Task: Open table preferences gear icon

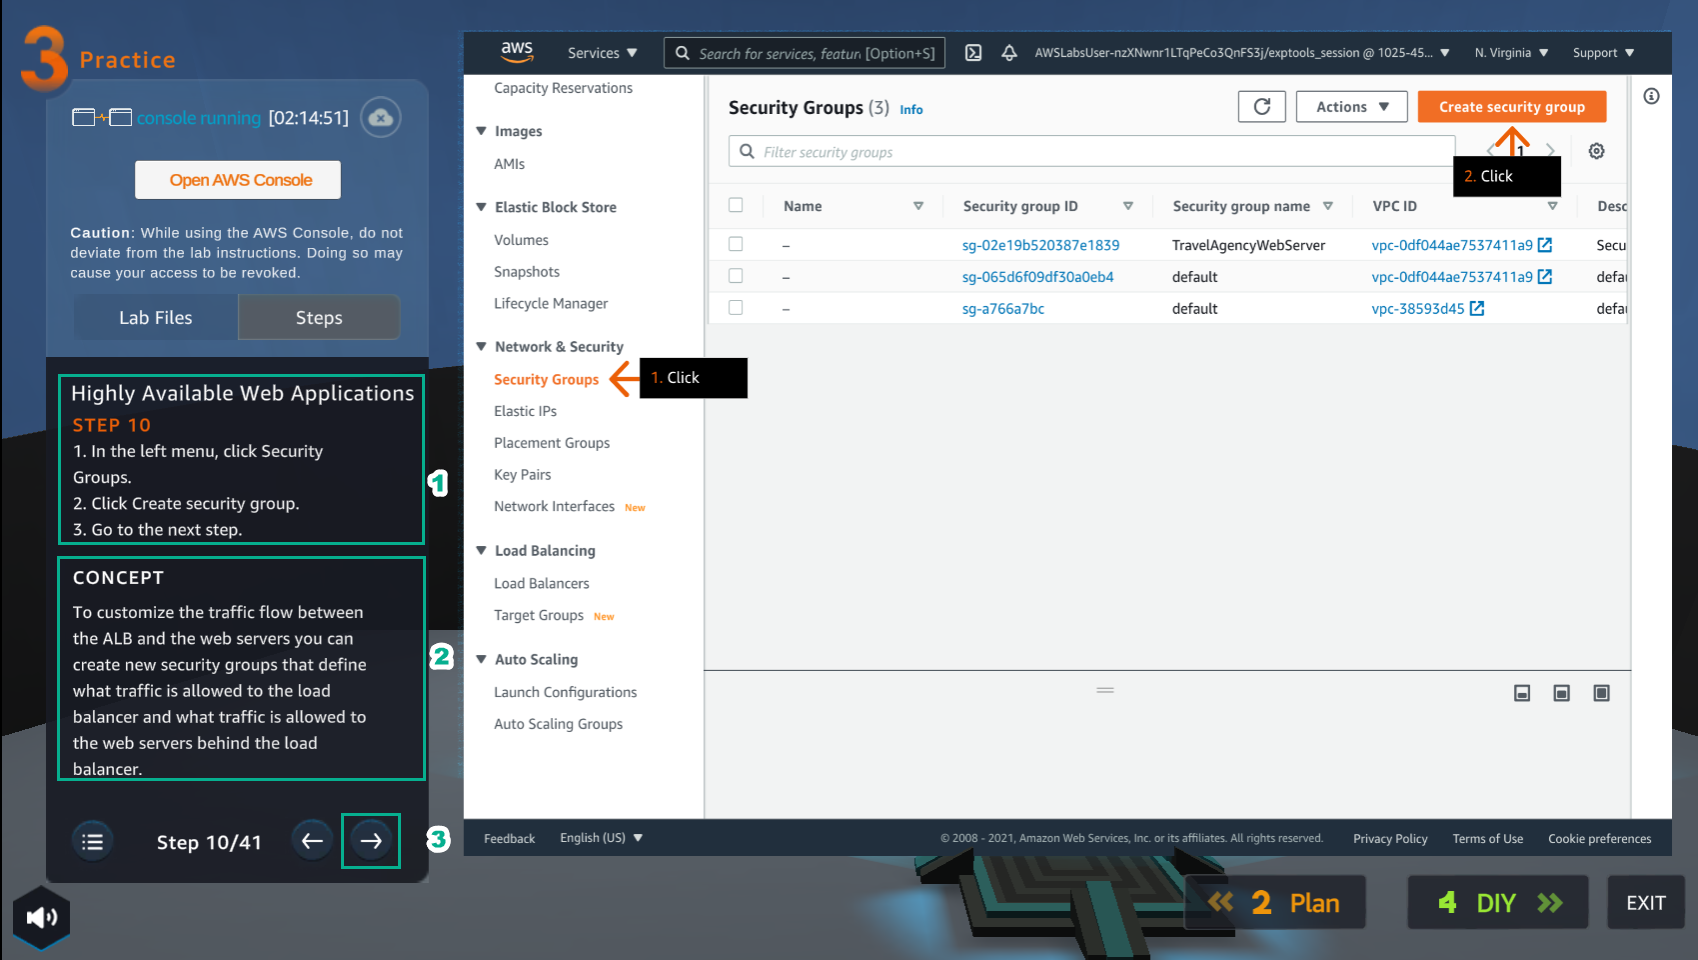Action: 1597,151
